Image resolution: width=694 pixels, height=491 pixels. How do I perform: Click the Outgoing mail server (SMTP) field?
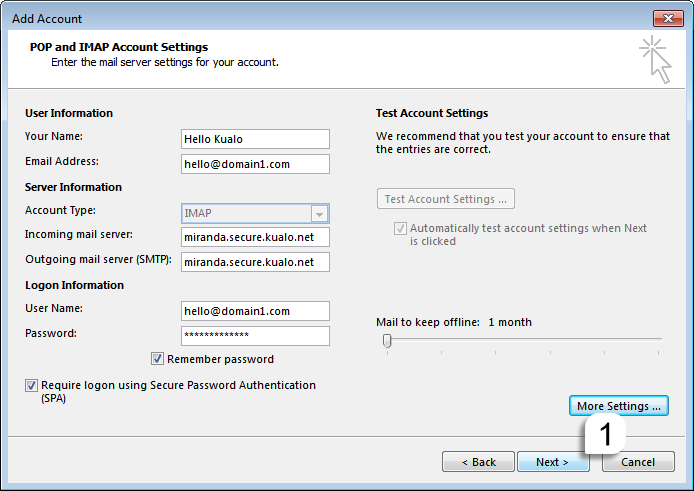255,262
